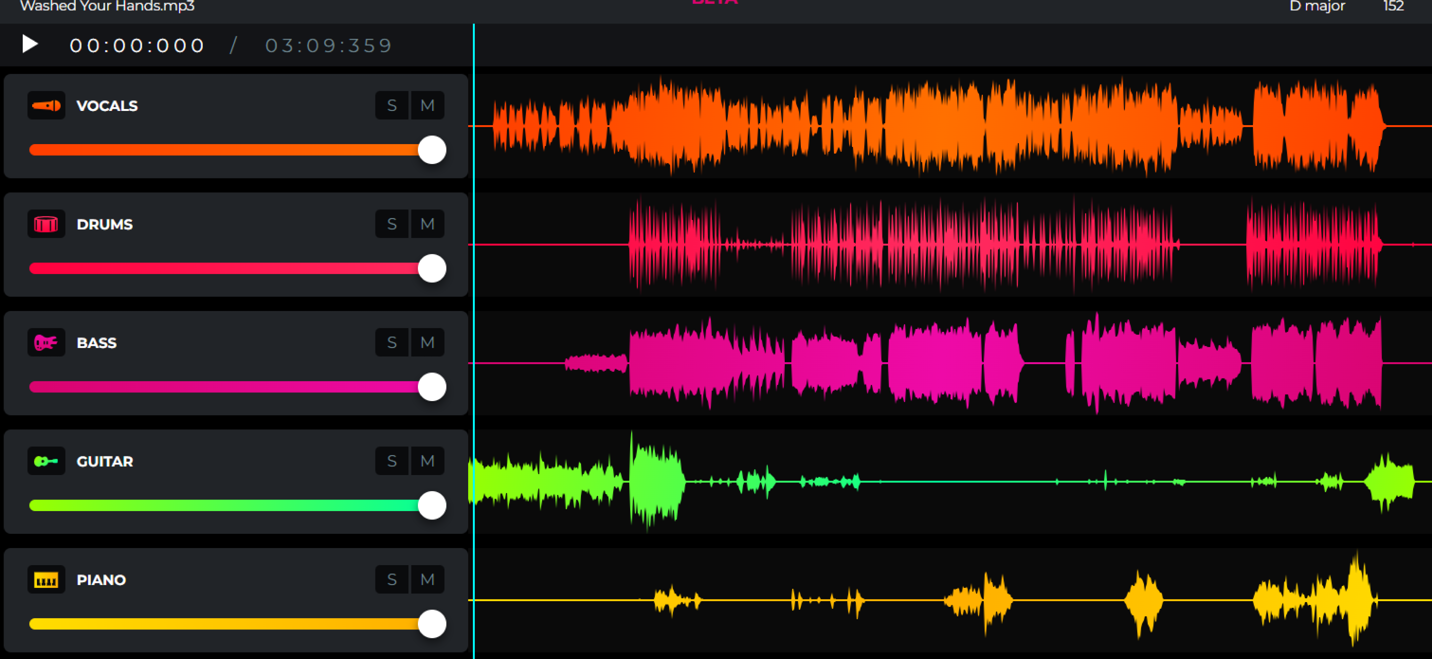This screenshot has height=659, width=1432.
Task: Solo the Vocals track
Action: tap(392, 106)
